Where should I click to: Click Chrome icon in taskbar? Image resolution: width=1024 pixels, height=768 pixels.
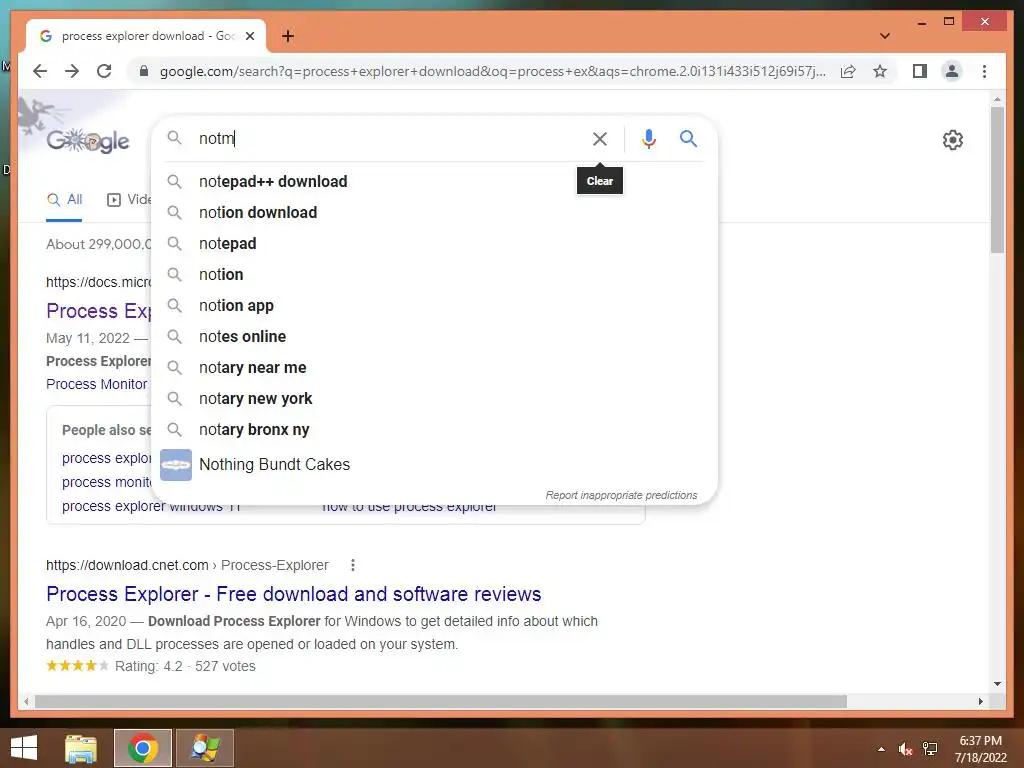[x=143, y=748]
